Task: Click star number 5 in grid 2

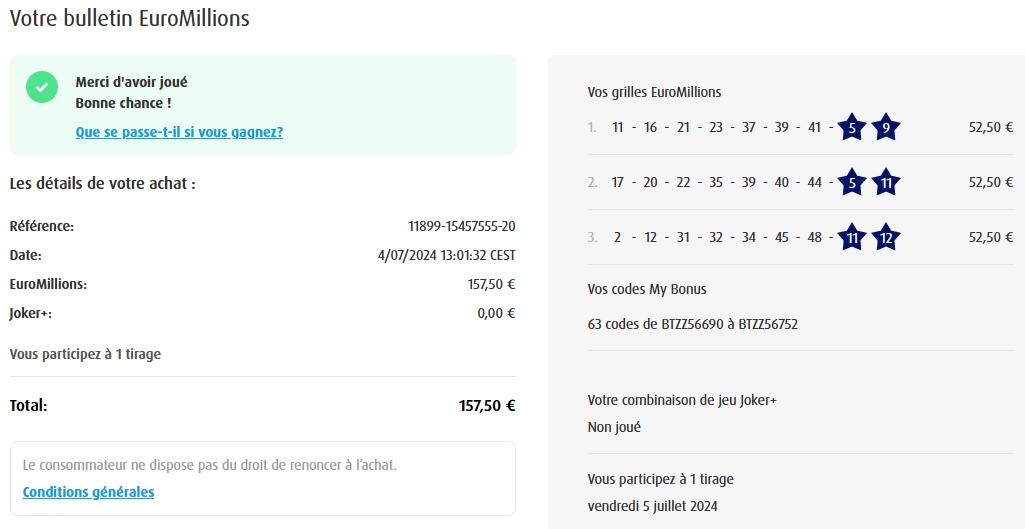Action: 851,183
